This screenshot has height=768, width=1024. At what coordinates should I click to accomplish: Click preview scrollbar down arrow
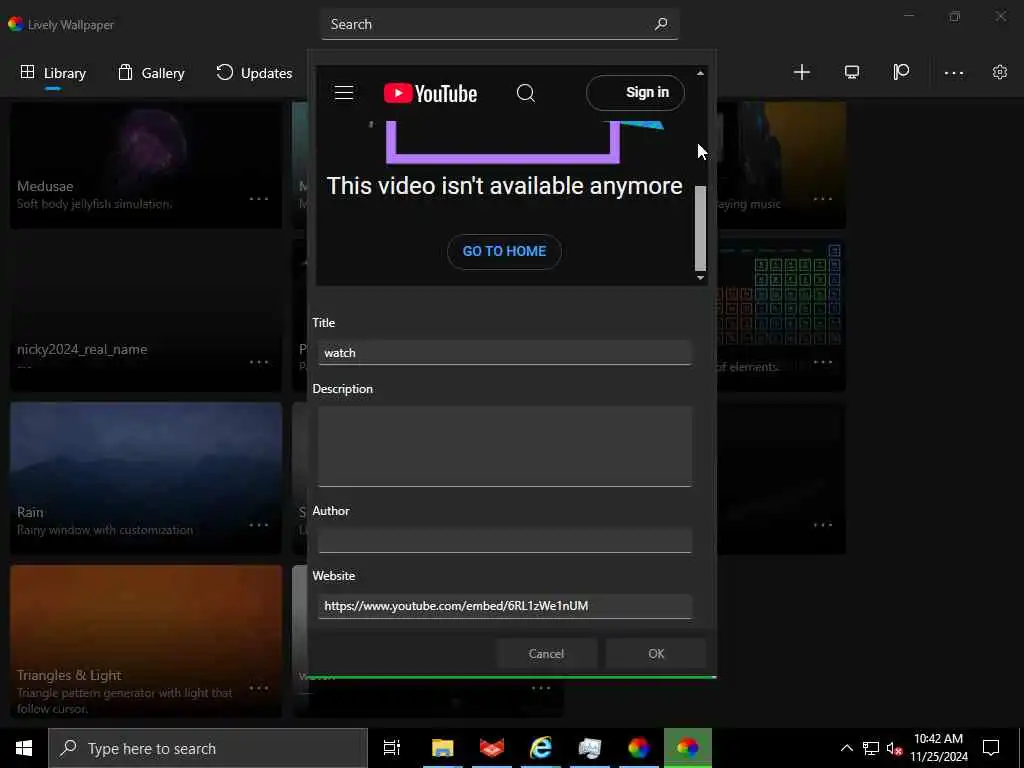700,278
